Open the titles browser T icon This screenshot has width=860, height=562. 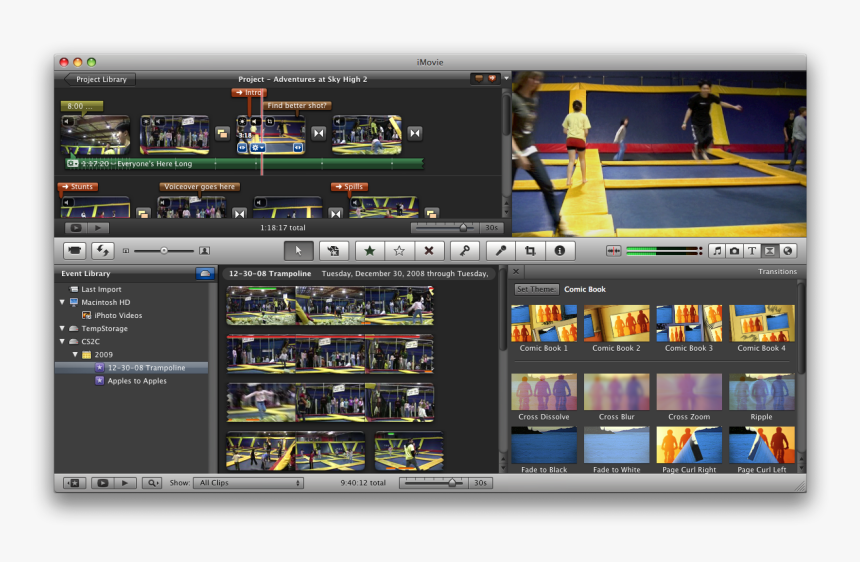pos(752,251)
